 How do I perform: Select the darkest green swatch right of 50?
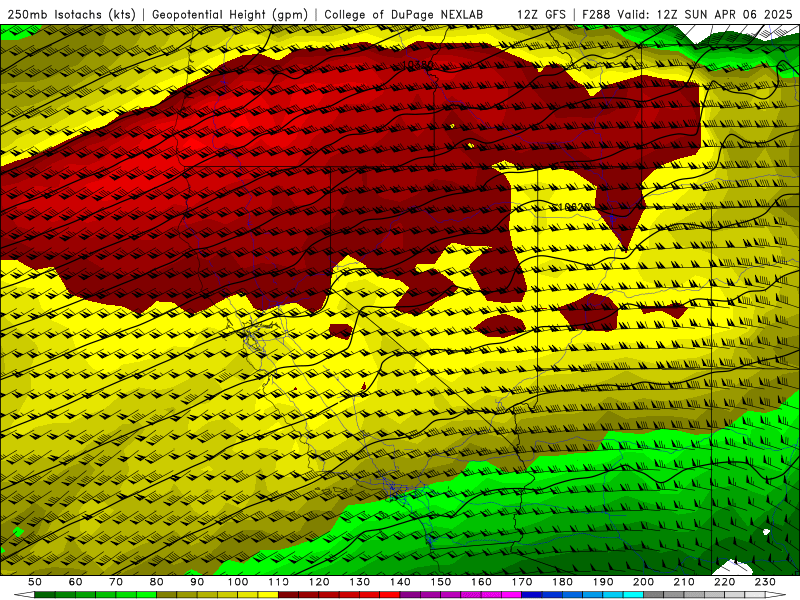[x=44, y=595]
